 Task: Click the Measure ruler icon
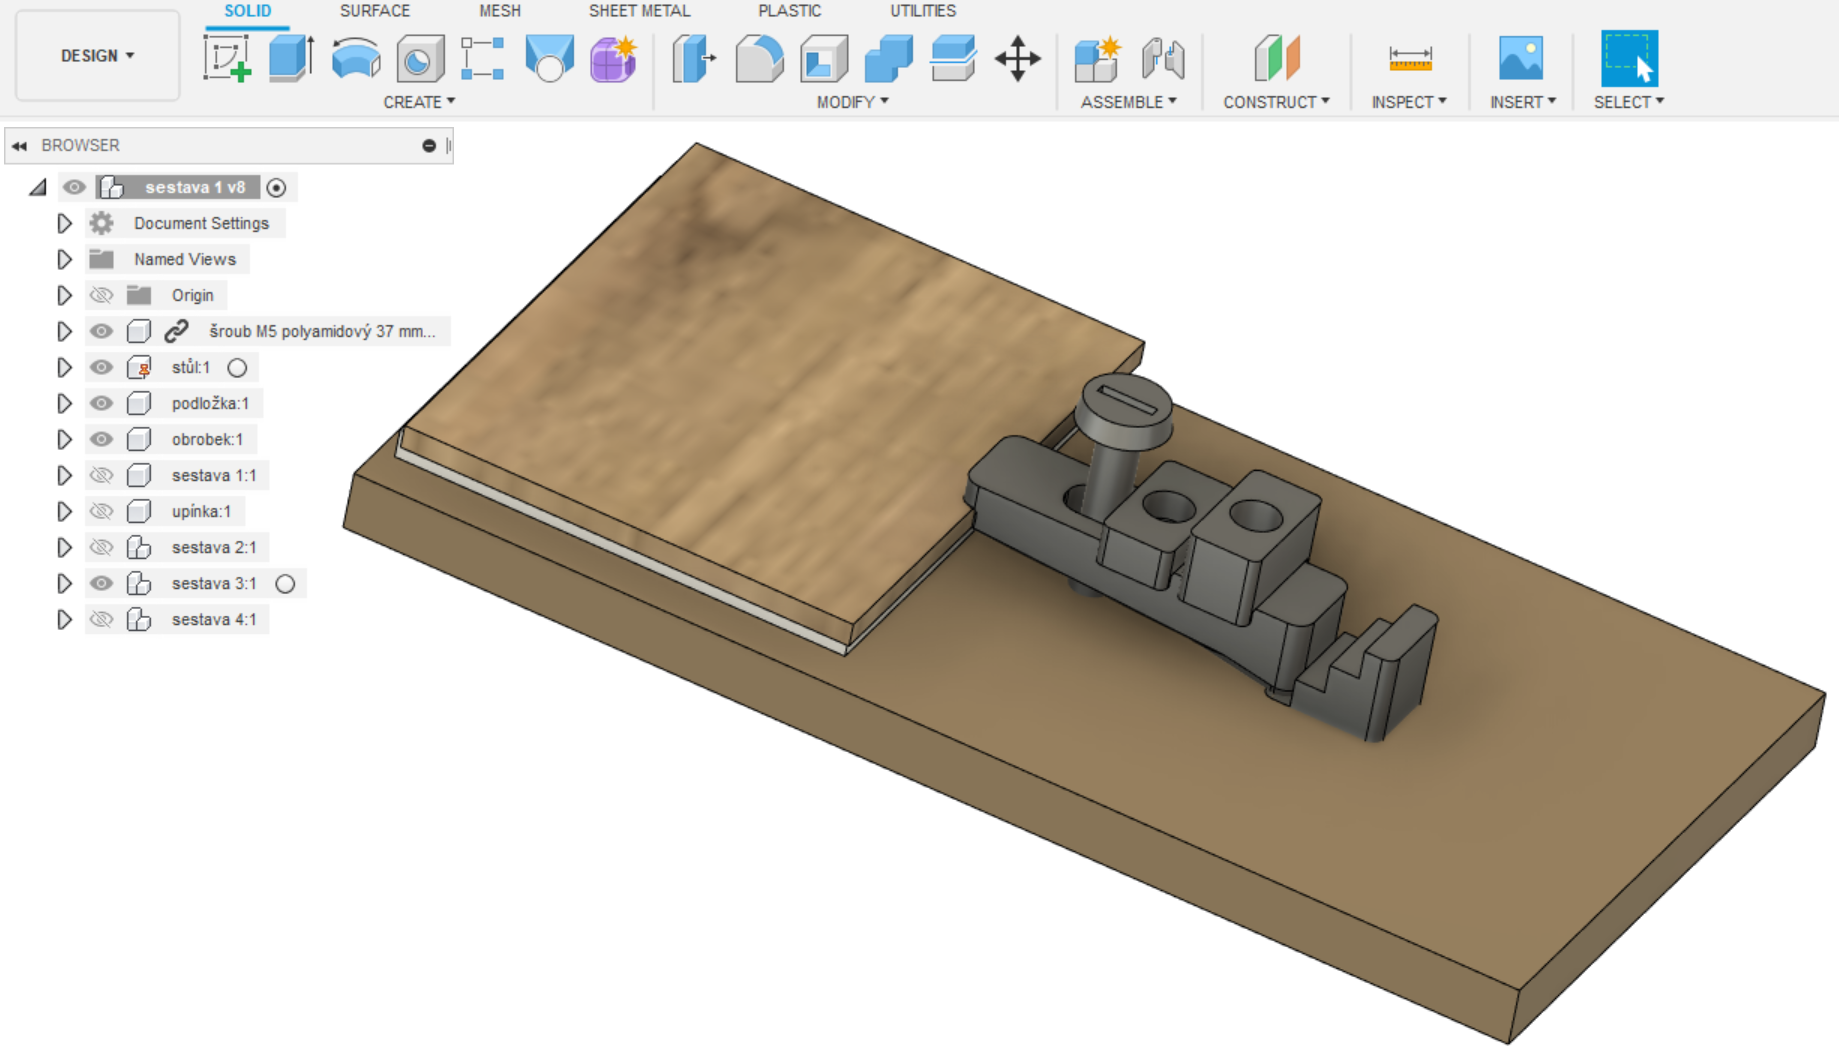pyautogui.click(x=1409, y=58)
